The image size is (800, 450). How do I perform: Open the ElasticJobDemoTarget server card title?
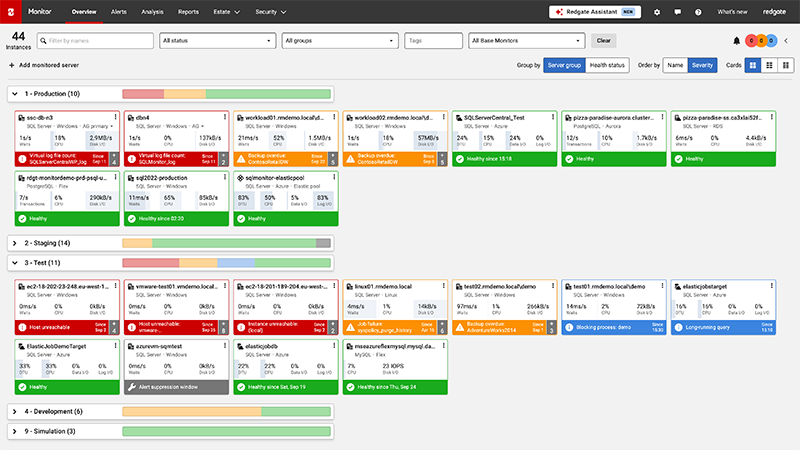pyautogui.click(x=56, y=346)
